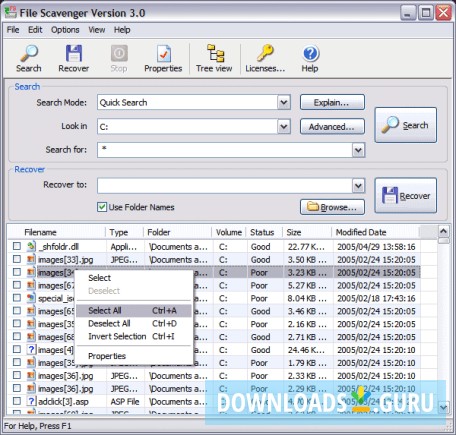Sort by the Folder column header
456x435 pixels.
[177, 232]
